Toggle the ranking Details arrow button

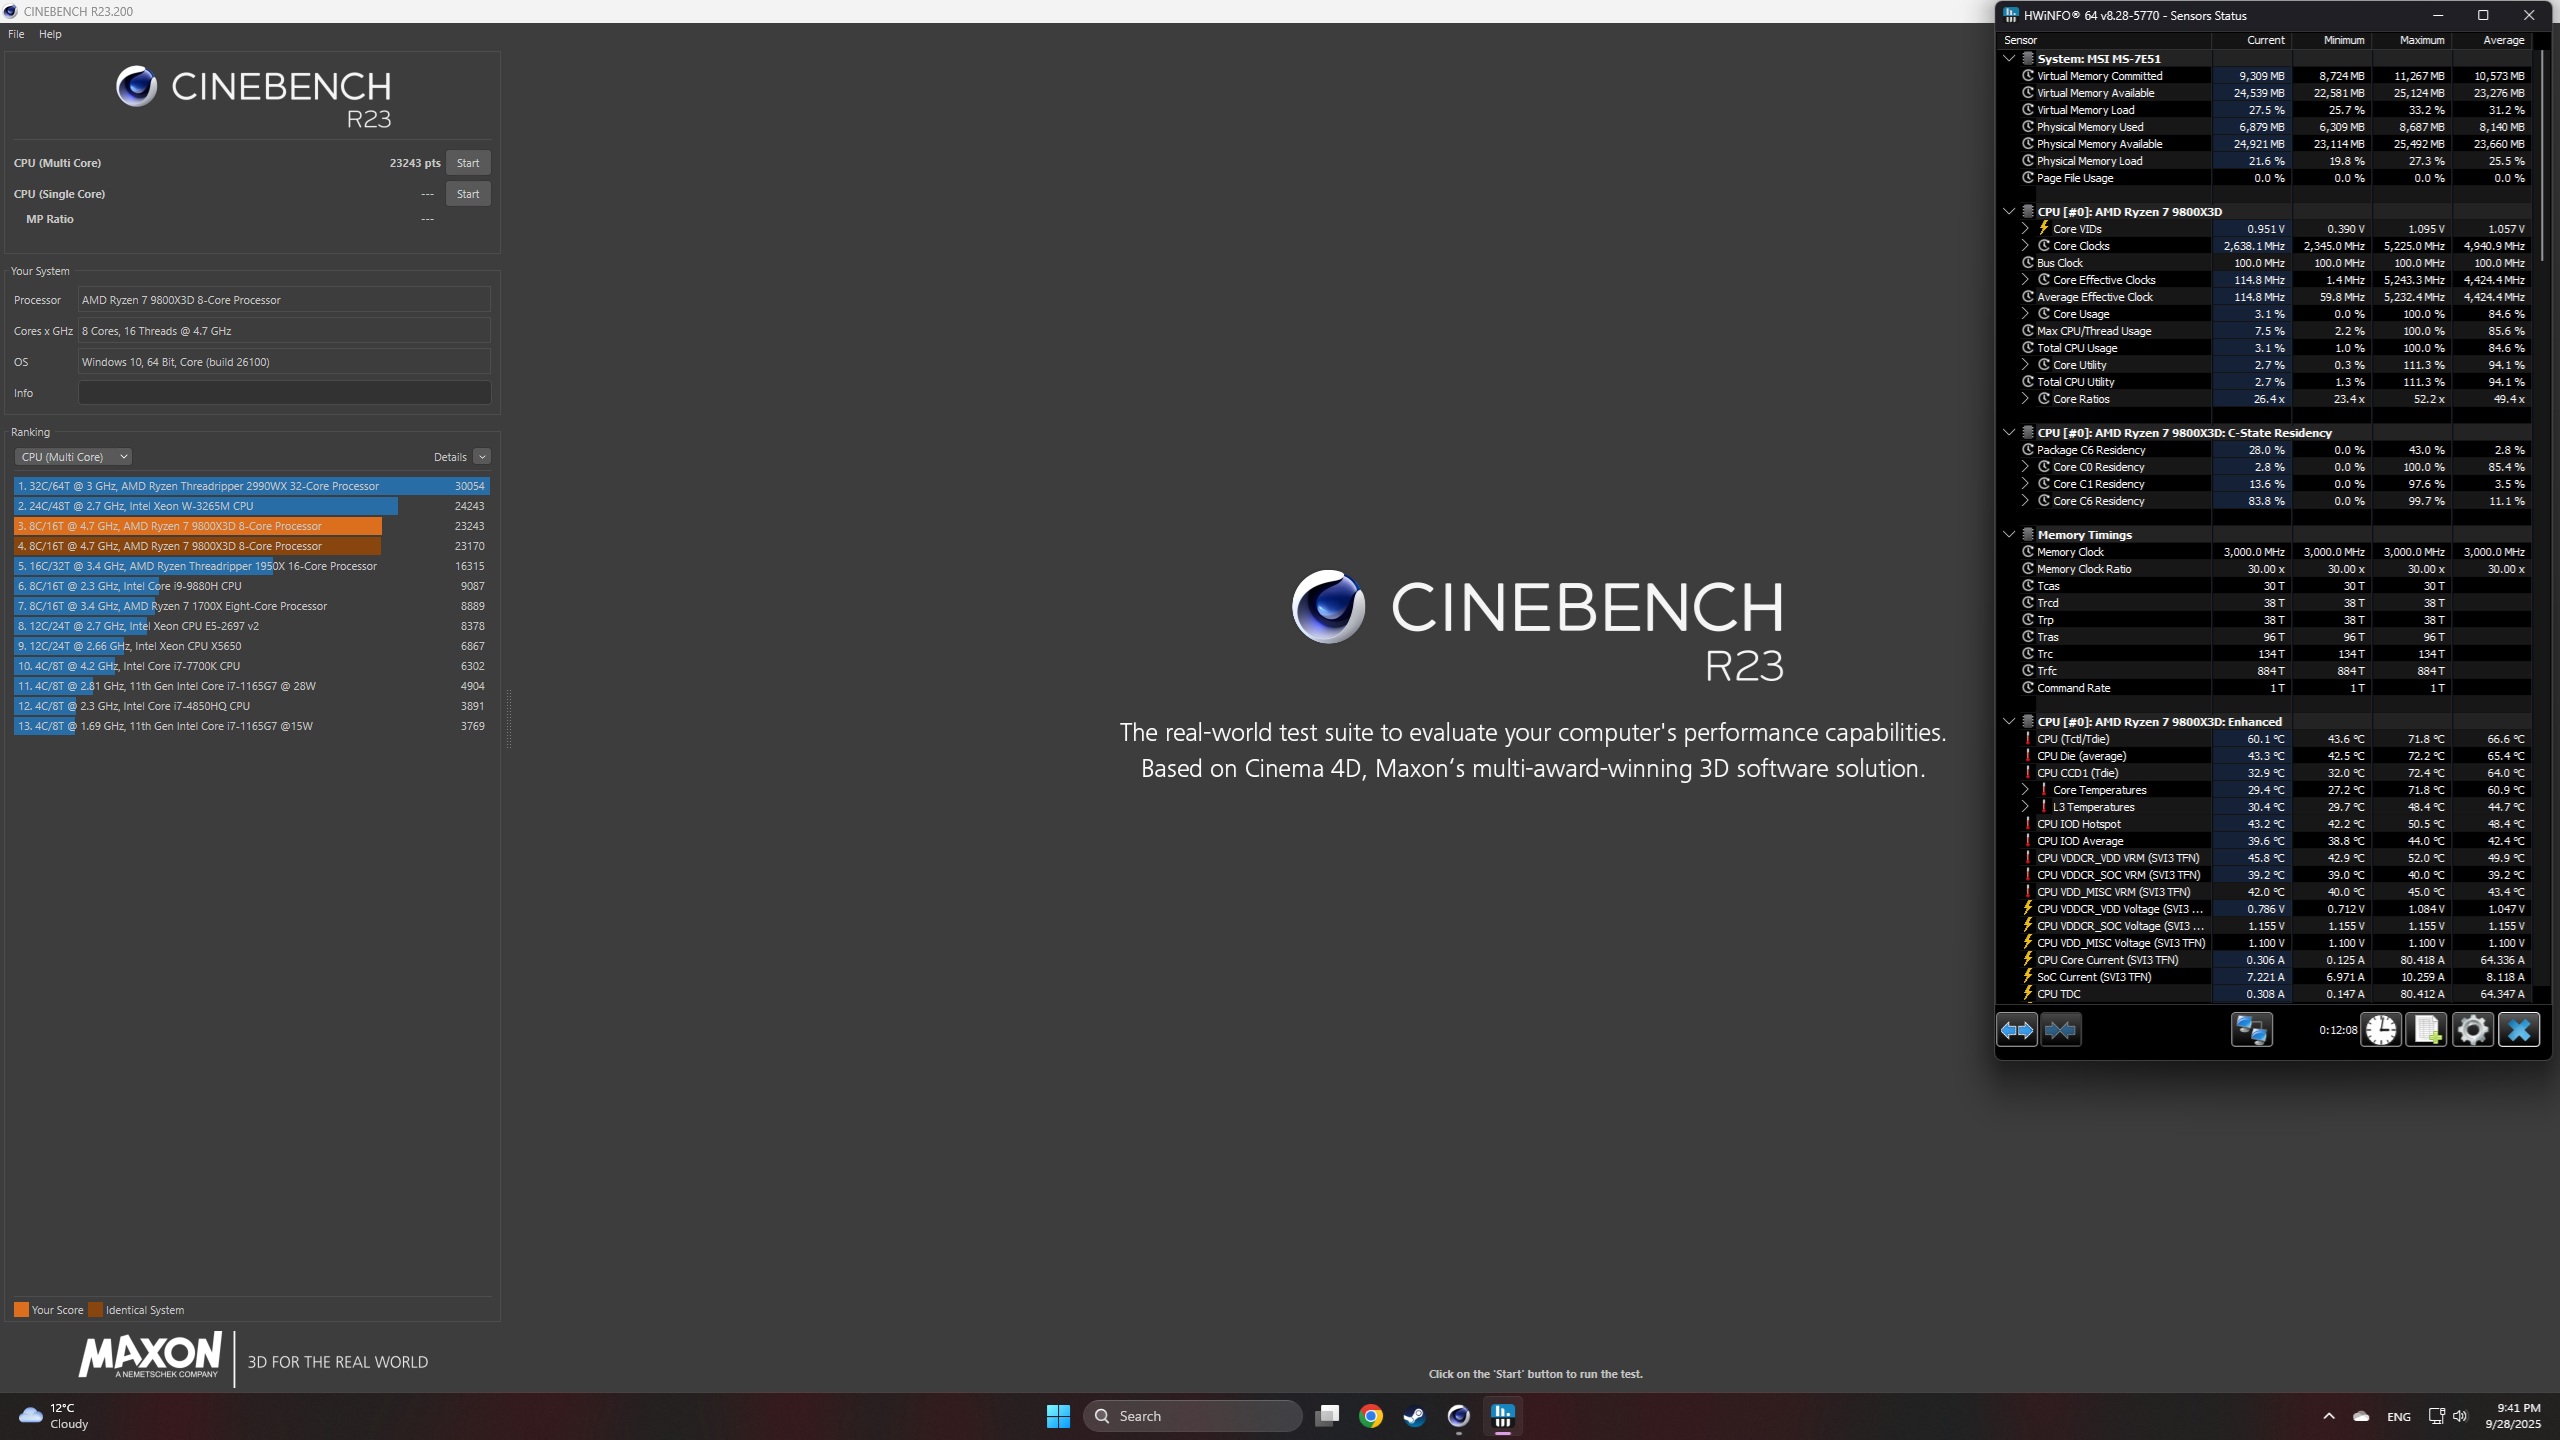click(482, 457)
